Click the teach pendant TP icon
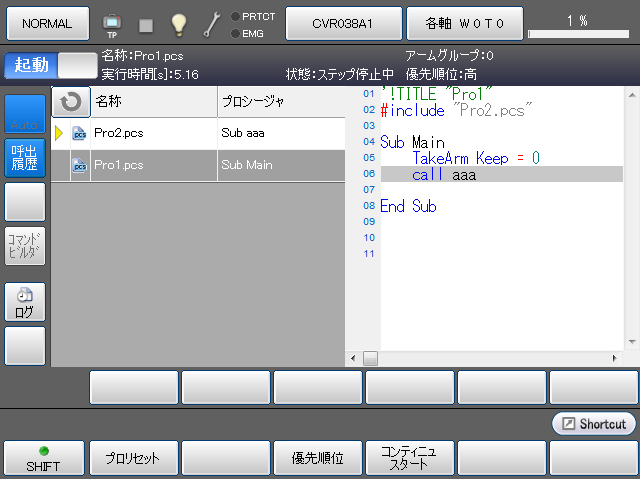 112,23
